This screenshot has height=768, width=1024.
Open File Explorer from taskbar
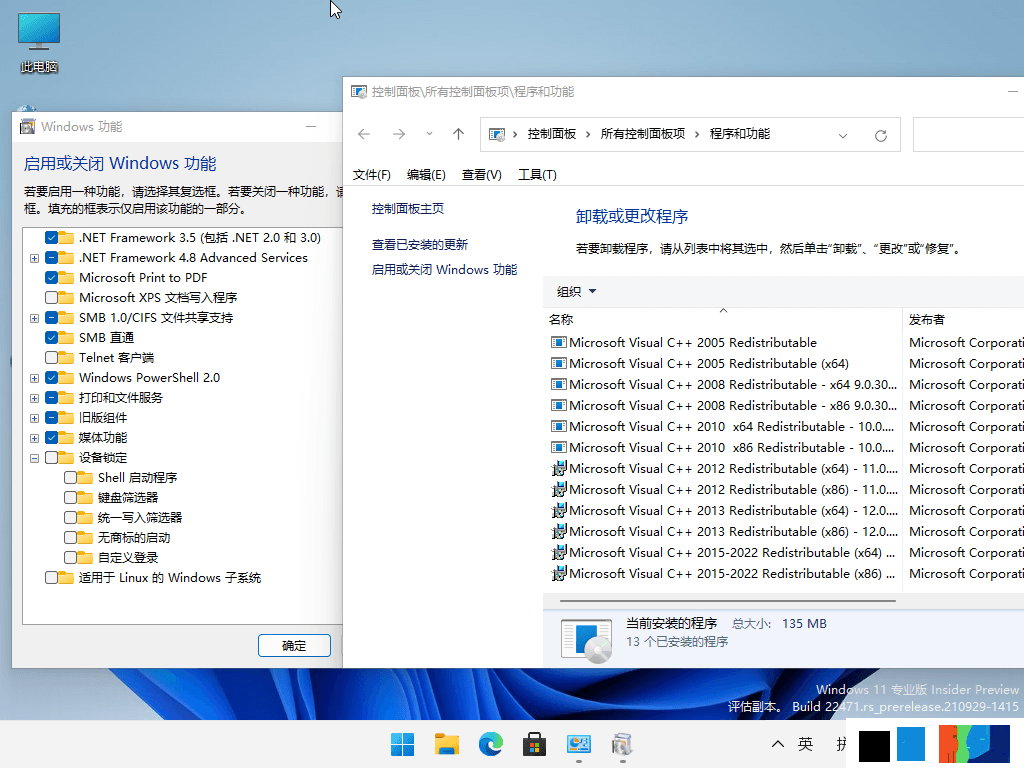447,744
